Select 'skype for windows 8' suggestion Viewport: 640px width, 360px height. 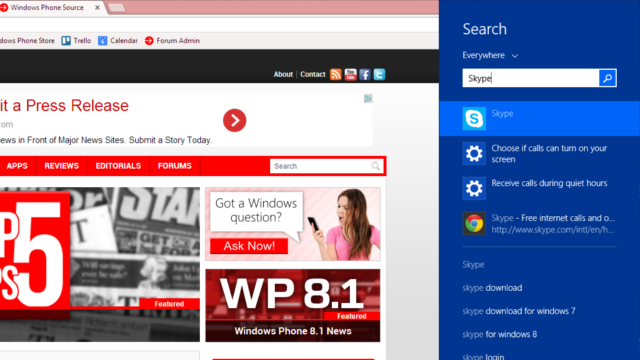click(500, 334)
